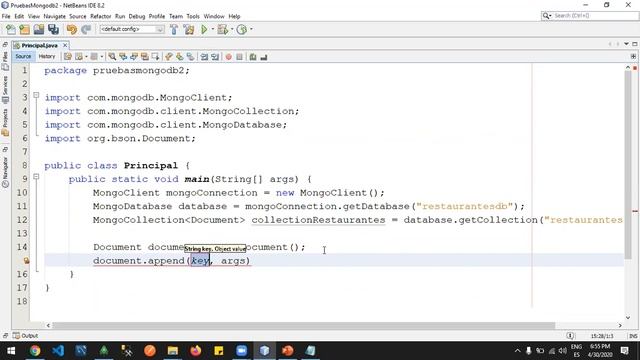Click the Build Project hammer icon

pyautogui.click(x=174, y=29)
